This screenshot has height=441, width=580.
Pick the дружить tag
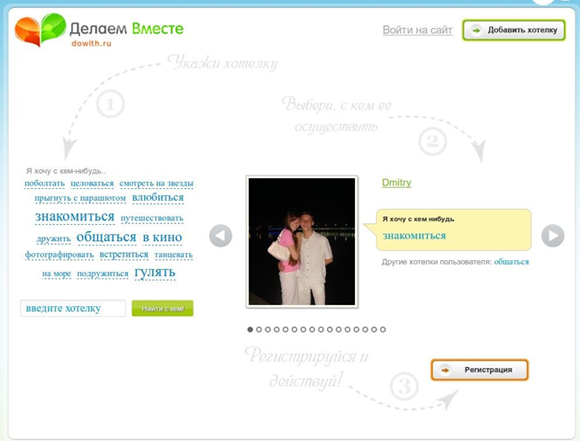[x=54, y=239]
